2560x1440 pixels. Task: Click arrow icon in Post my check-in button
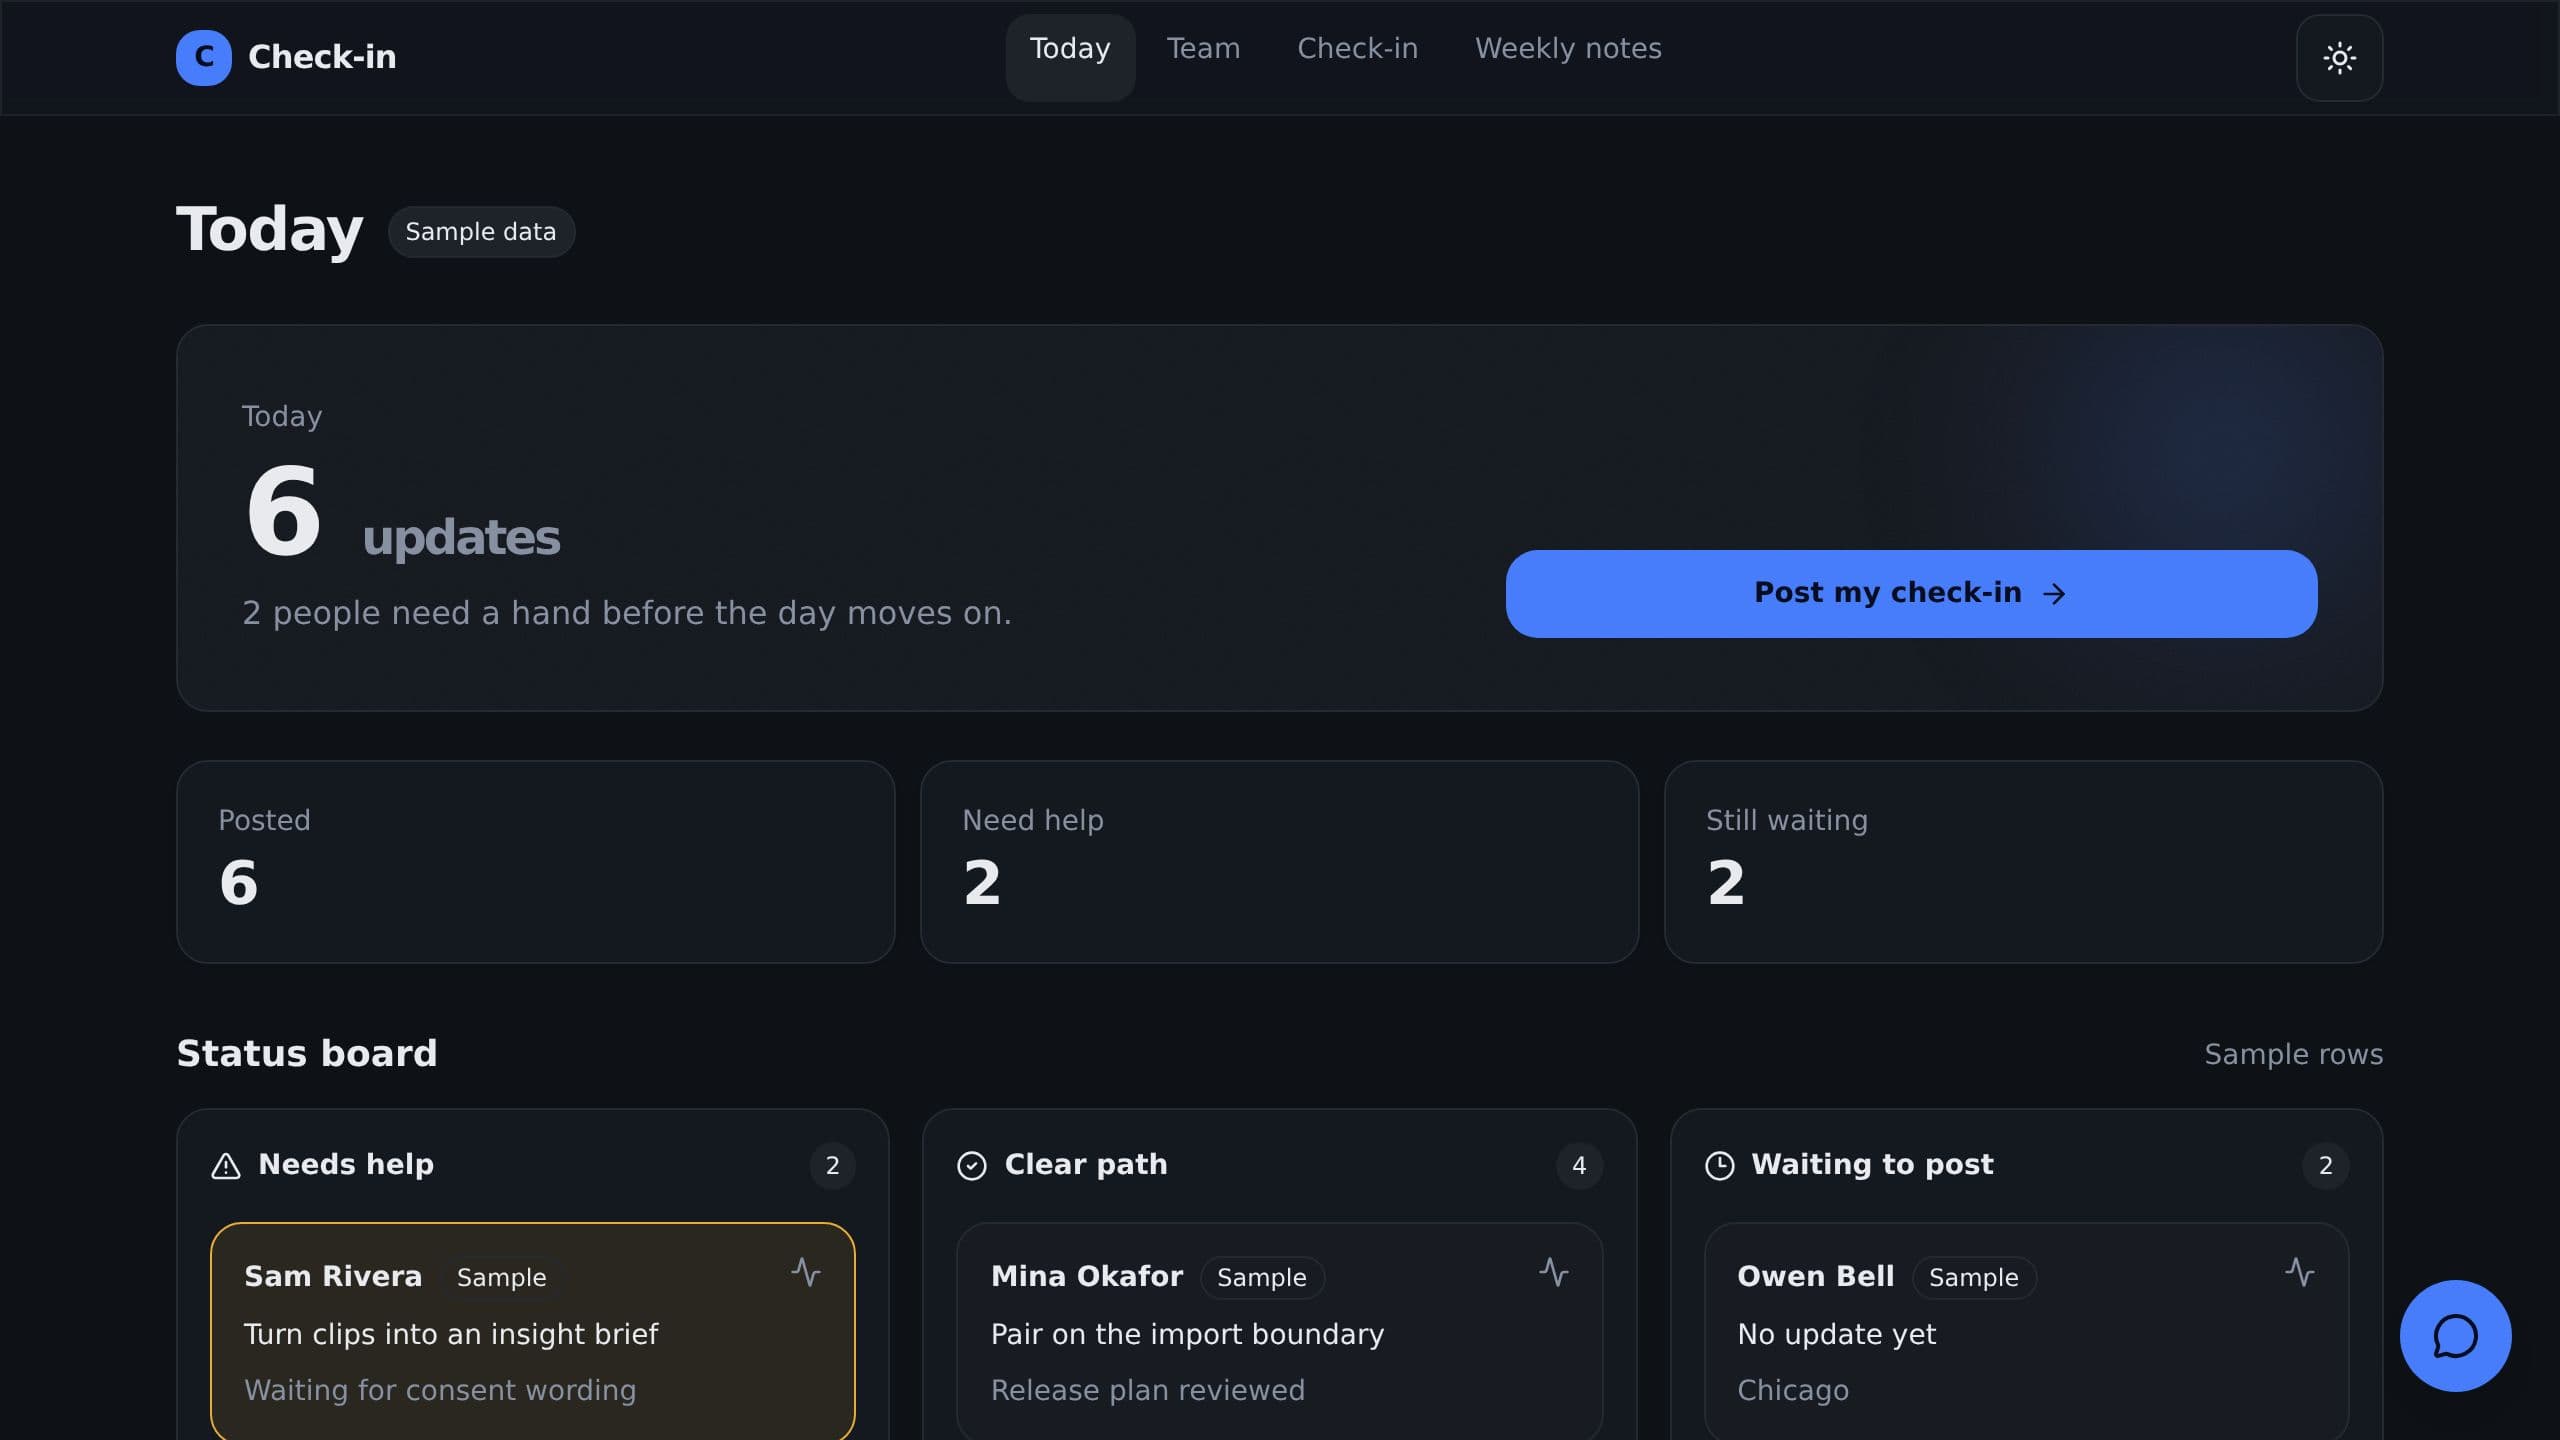tap(2054, 594)
